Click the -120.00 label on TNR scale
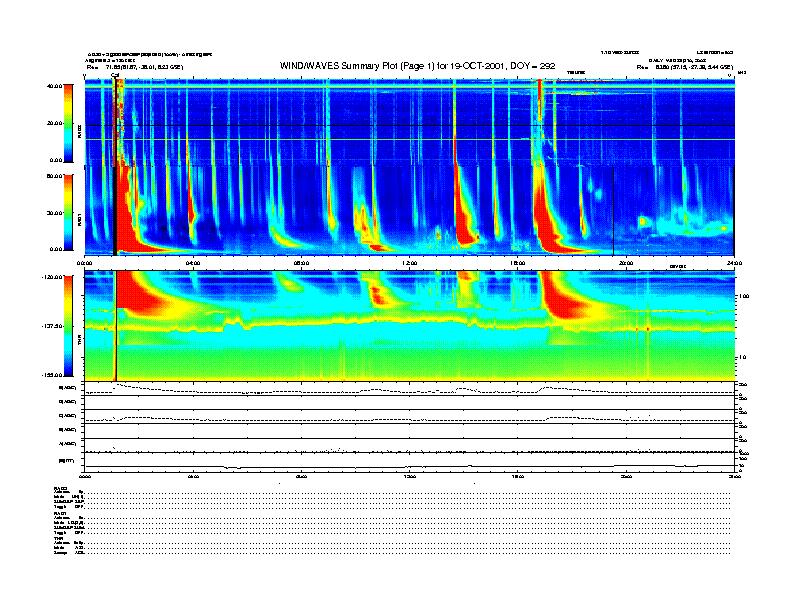This screenshot has width=792, height=612. pyautogui.click(x=52, y=277)
